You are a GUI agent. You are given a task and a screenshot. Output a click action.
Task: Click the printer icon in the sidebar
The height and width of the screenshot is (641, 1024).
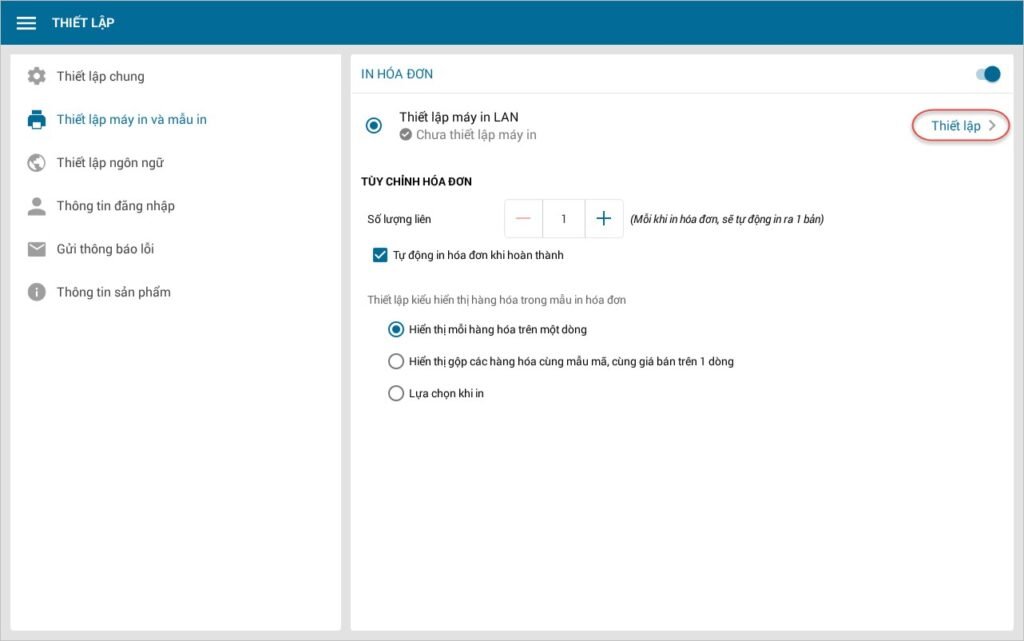pos(37,120)
